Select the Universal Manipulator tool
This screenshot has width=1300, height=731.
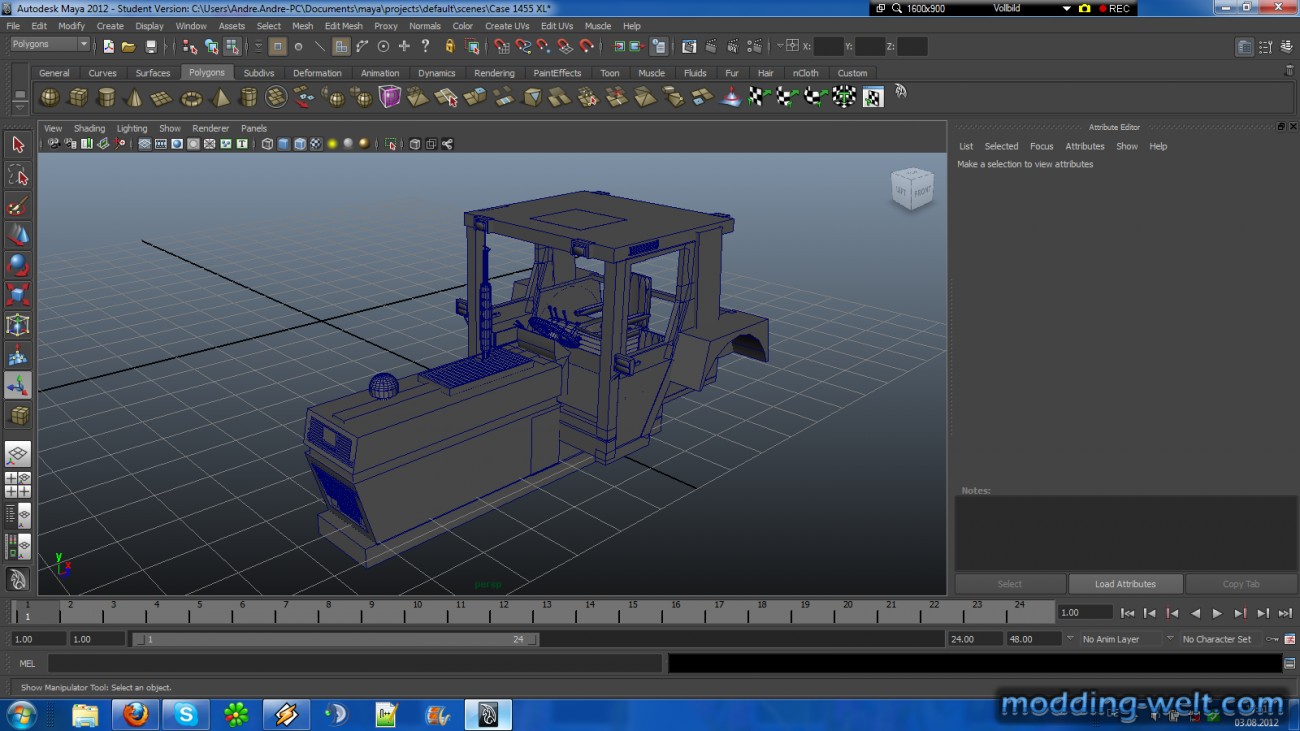pyautogui.click(x=18, y=326)
